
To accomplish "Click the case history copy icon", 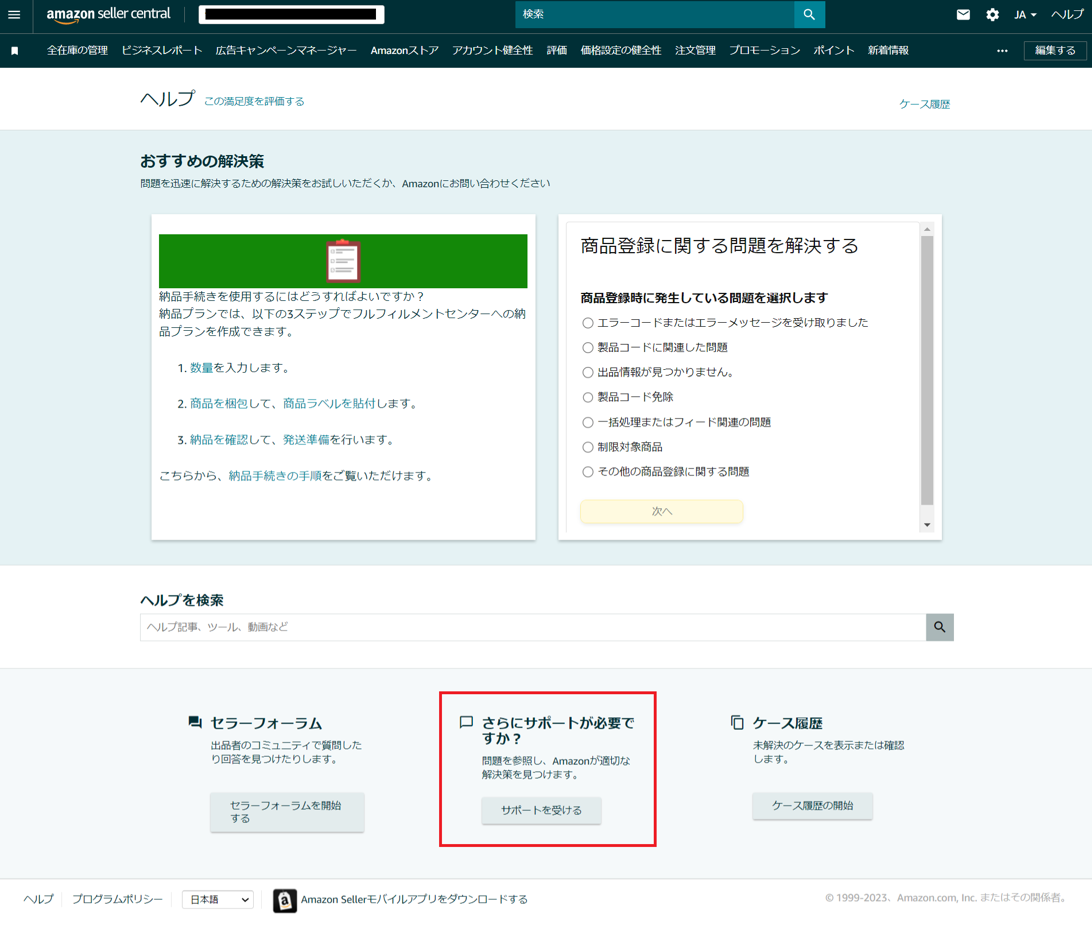I will (x=737, y=723).
